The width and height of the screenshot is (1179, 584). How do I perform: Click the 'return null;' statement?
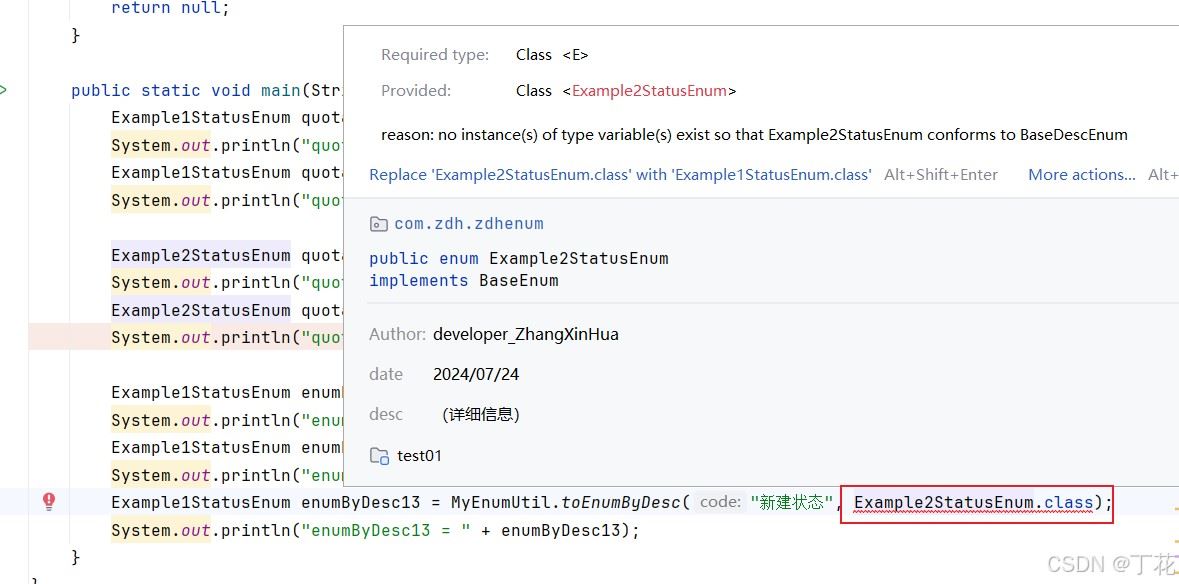170,8
